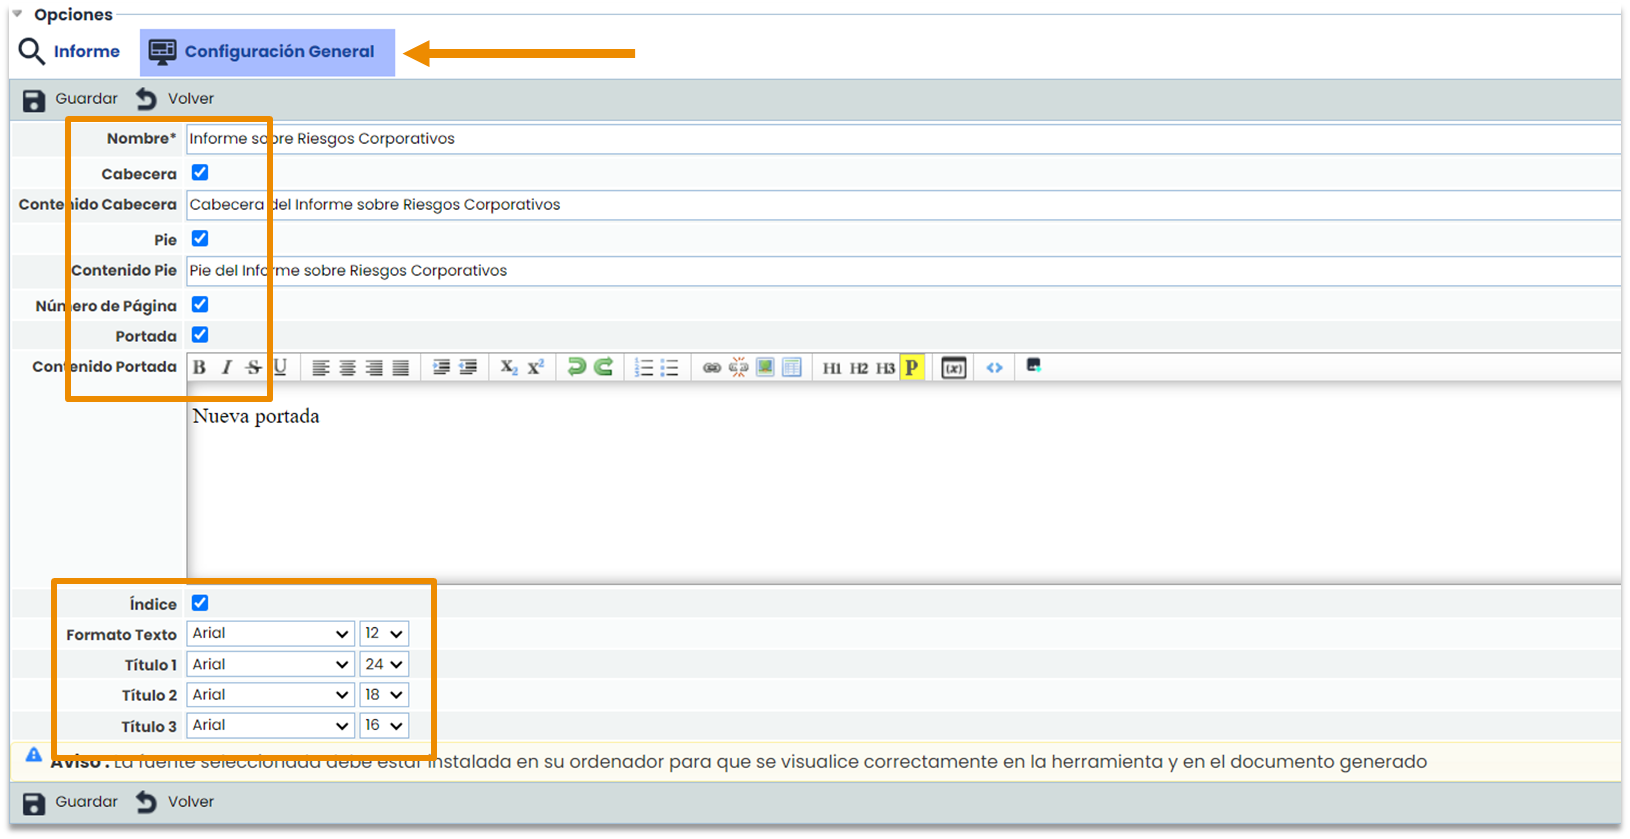Screen dimensions: 1630x839
Task: Select the Configuración General tab
Action: 266,52
